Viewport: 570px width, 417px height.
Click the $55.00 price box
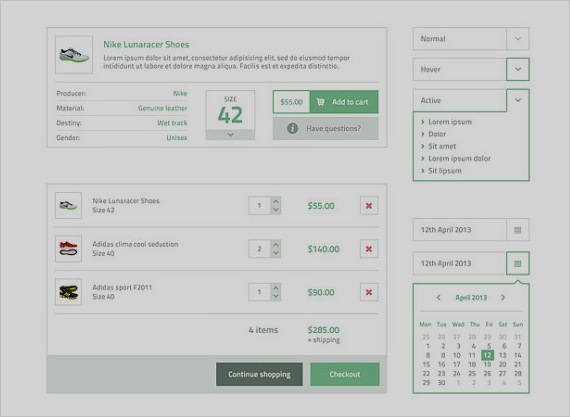292,102
